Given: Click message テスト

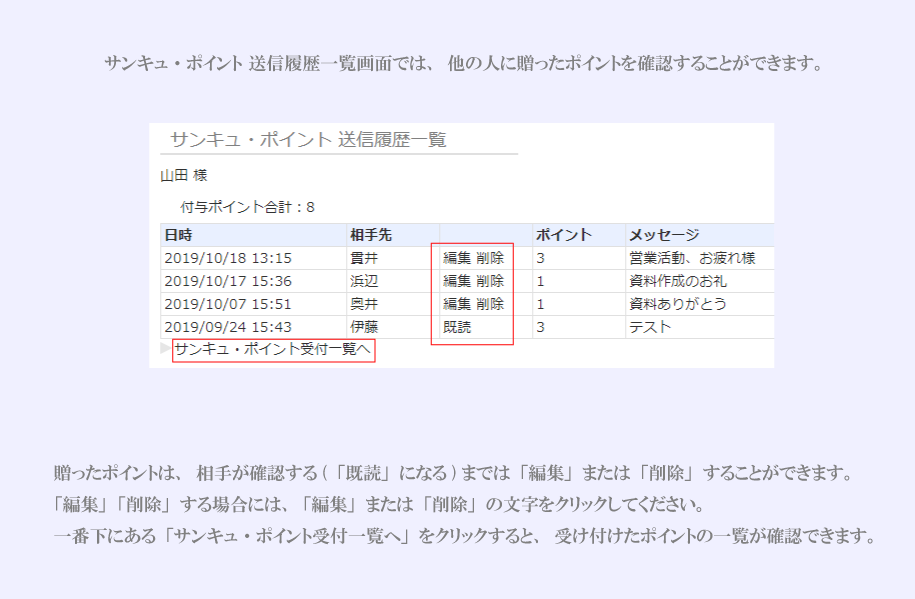Looking at the screenshot, I should [650, 327].
